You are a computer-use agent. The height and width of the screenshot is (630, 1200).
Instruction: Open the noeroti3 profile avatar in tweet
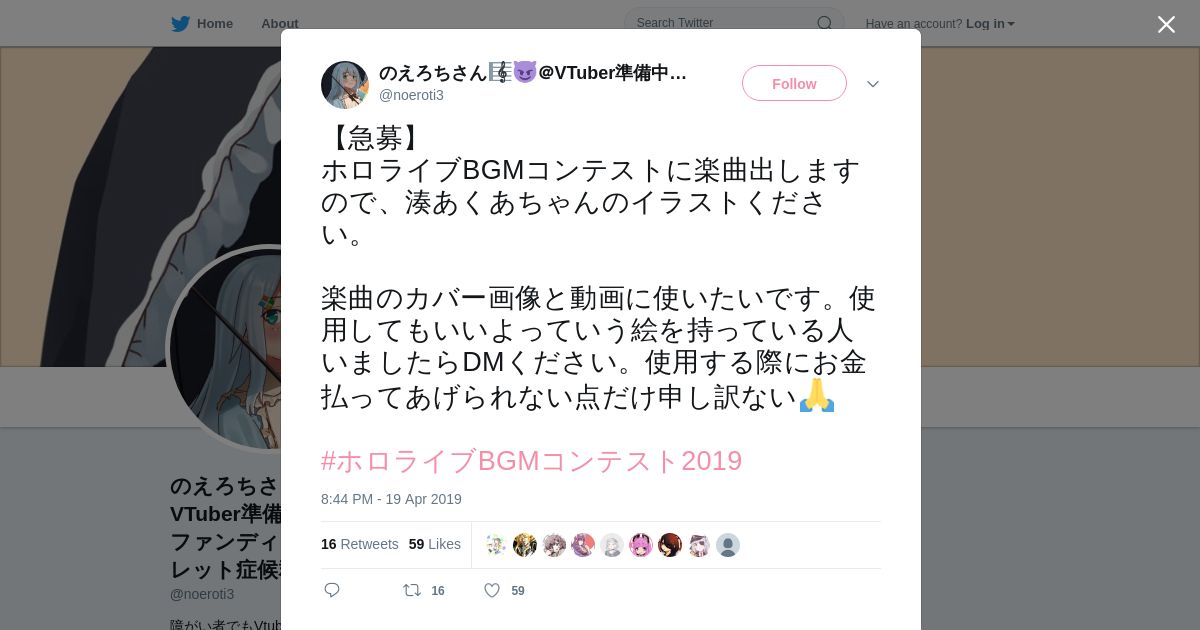click(x=345, y=85)
